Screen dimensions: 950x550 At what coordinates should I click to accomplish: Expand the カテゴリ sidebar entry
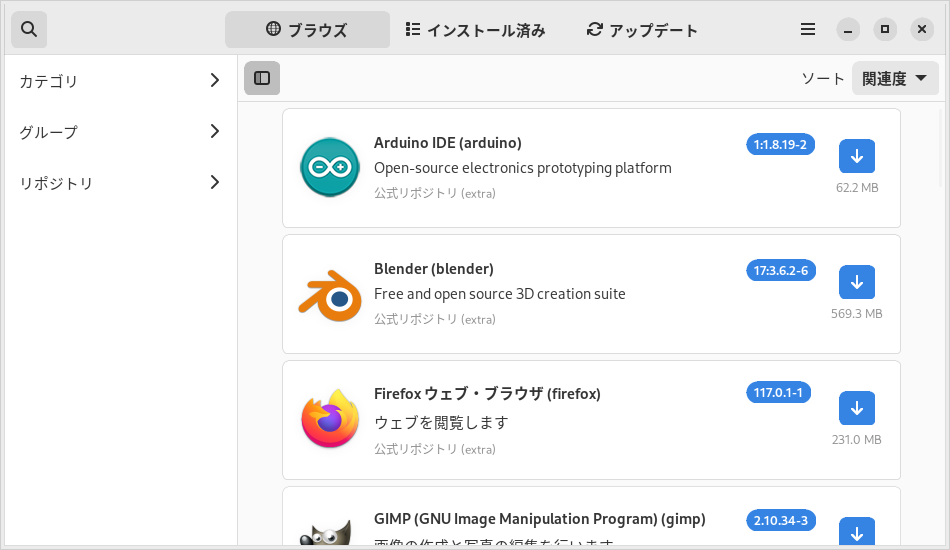(x=119, y=81)
